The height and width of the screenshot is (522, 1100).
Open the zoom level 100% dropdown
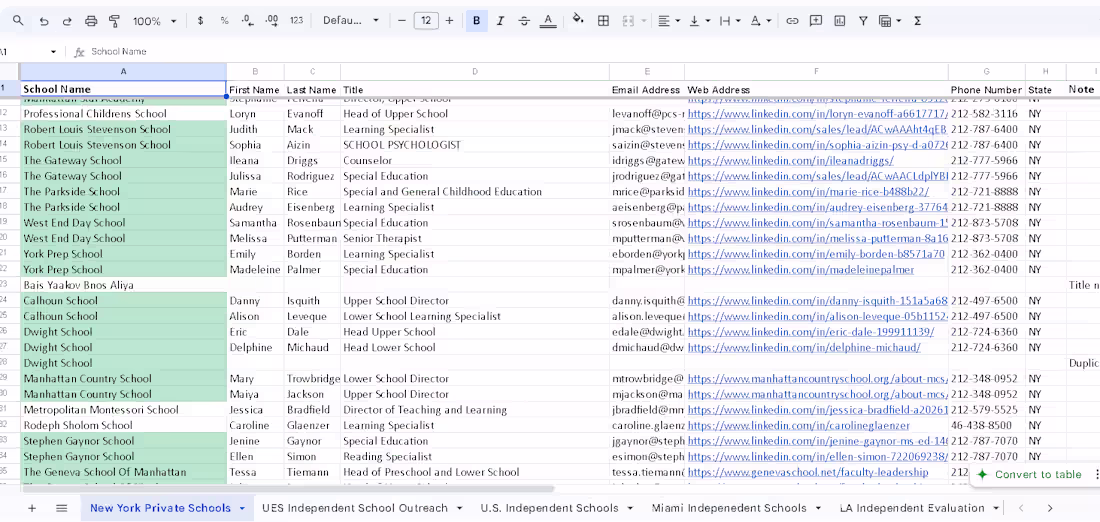[x=154, y=21]
